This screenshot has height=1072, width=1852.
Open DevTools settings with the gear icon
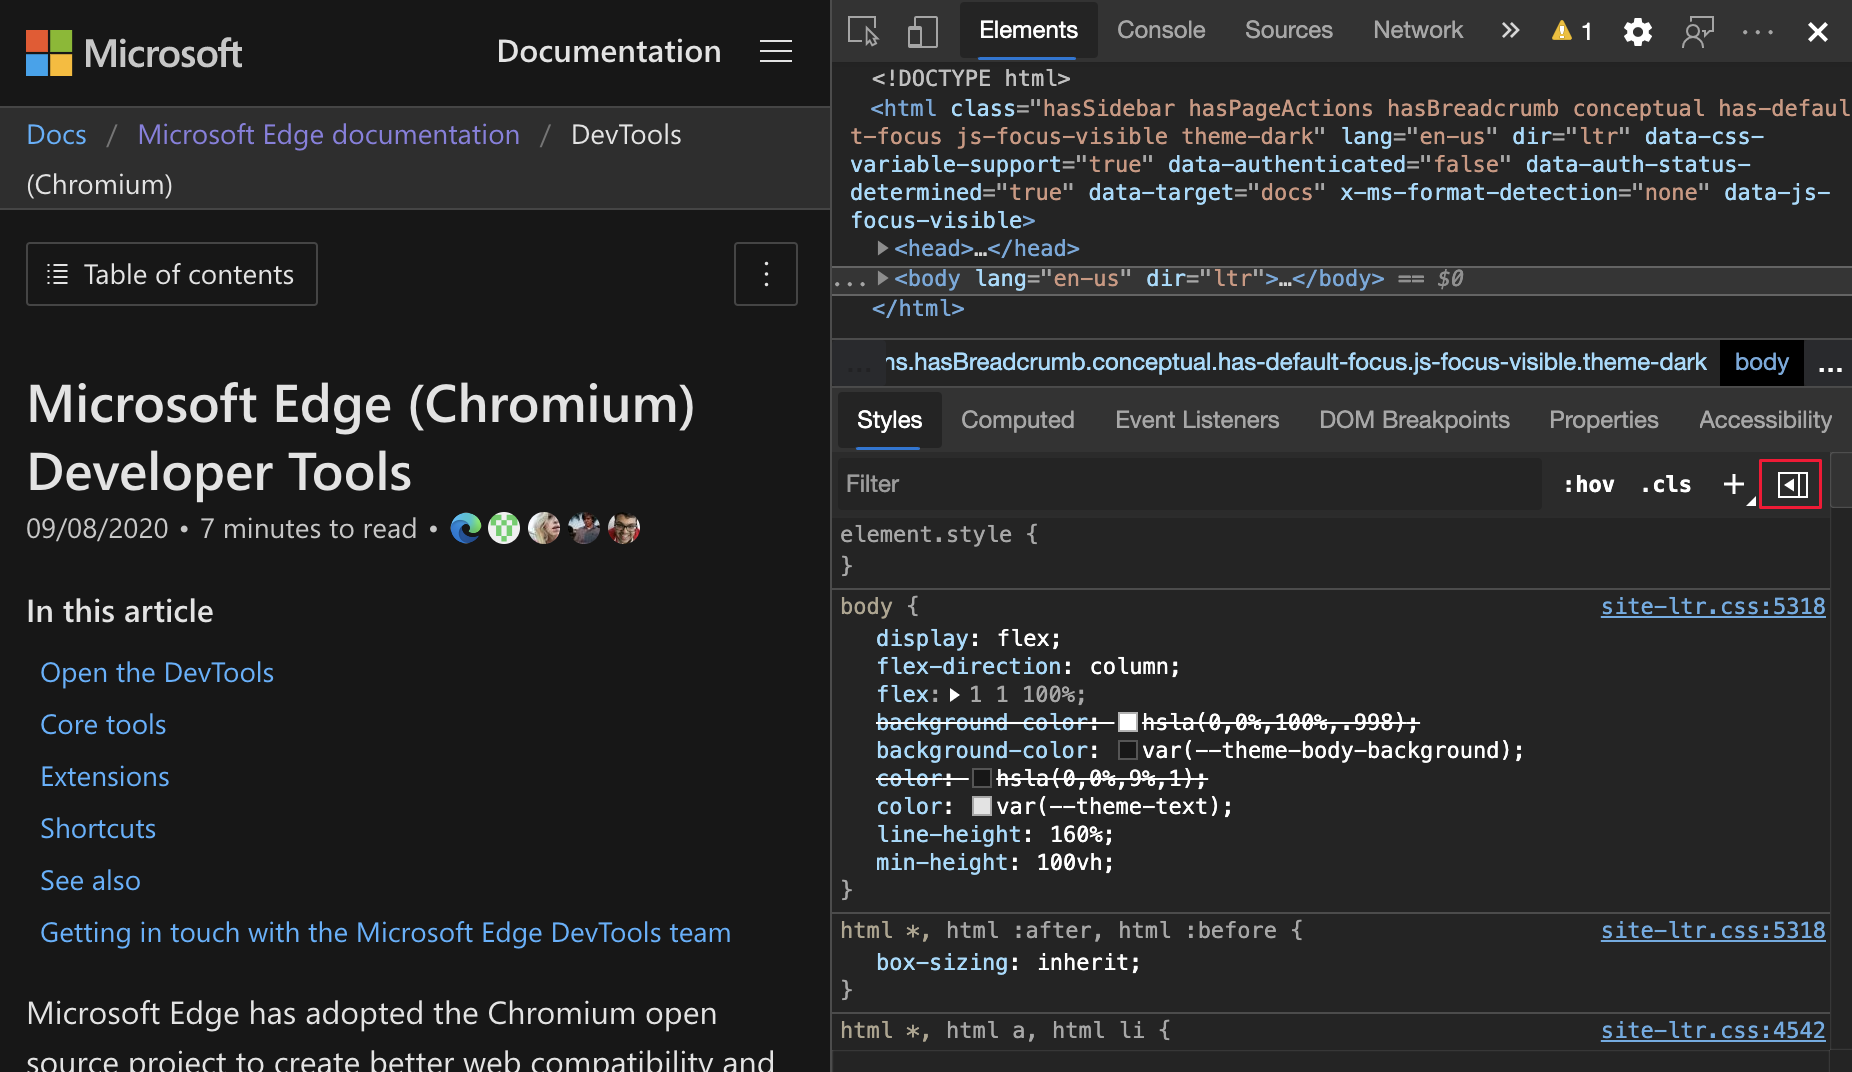(x=1638, y=31)
